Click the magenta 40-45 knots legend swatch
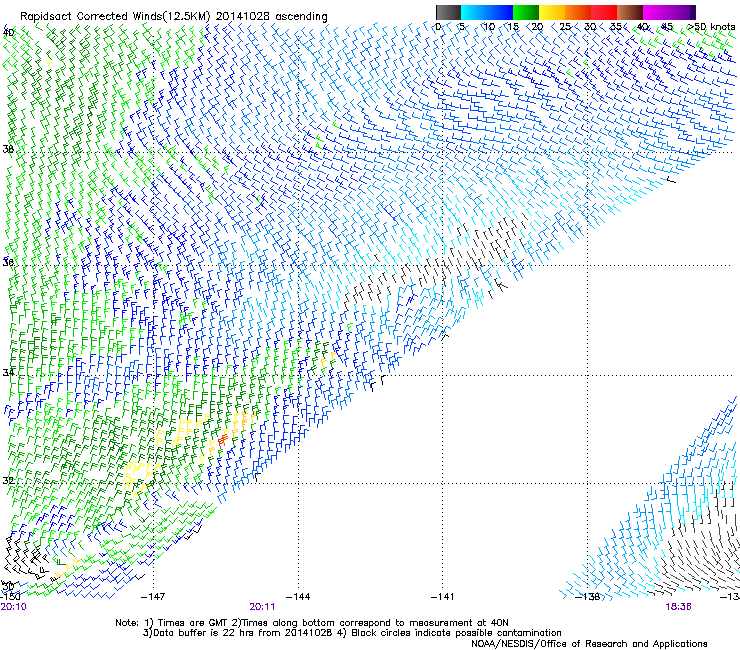Screen dimensions: 740x650 tap(656, 12)
